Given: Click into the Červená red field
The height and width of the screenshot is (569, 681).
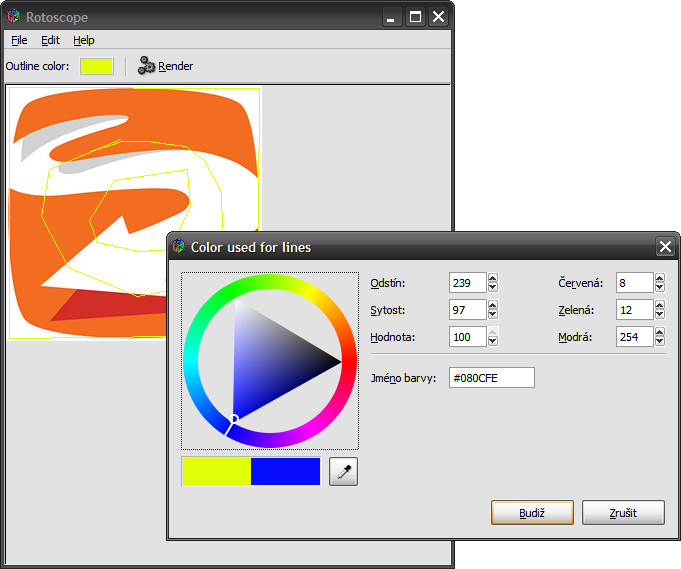Looking at the screenshot, I should pos(635,283).
